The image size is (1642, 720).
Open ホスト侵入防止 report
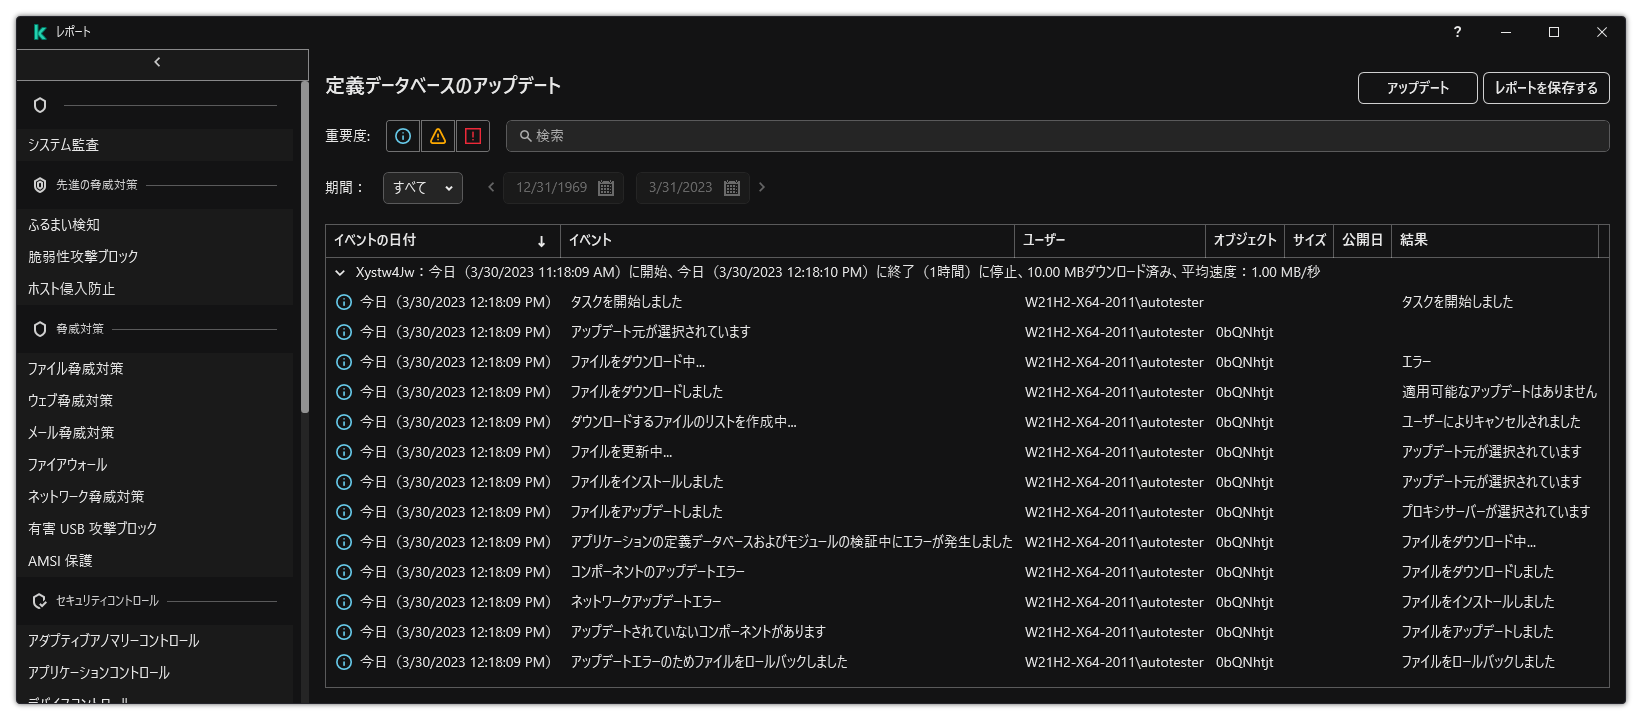pyautogui.click(x=155, y=289)
